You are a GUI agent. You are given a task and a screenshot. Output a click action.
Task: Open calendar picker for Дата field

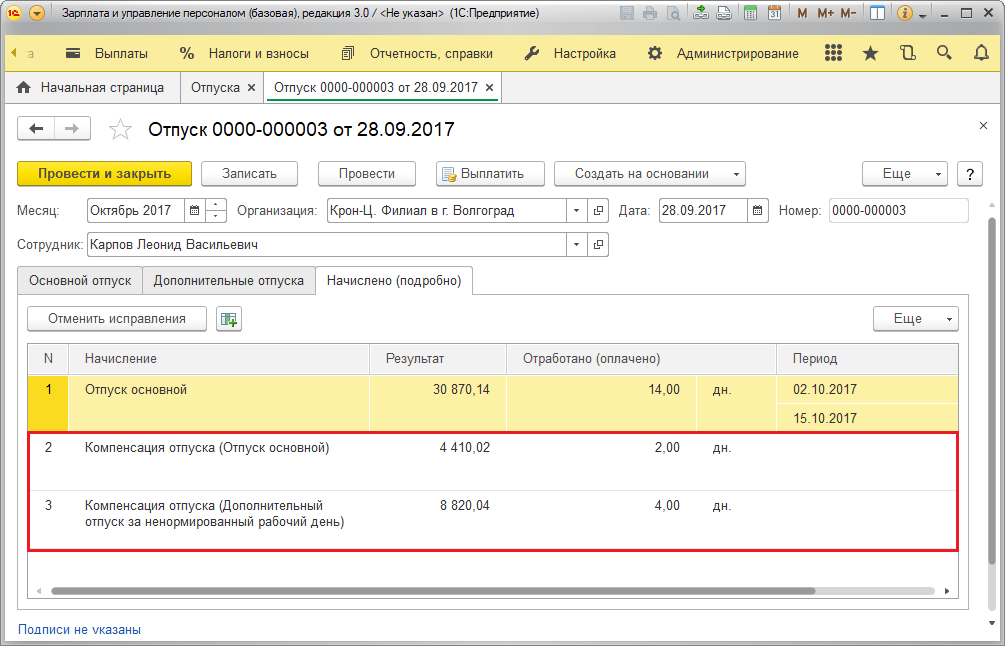pyautogui.click(x=757, y=210)
